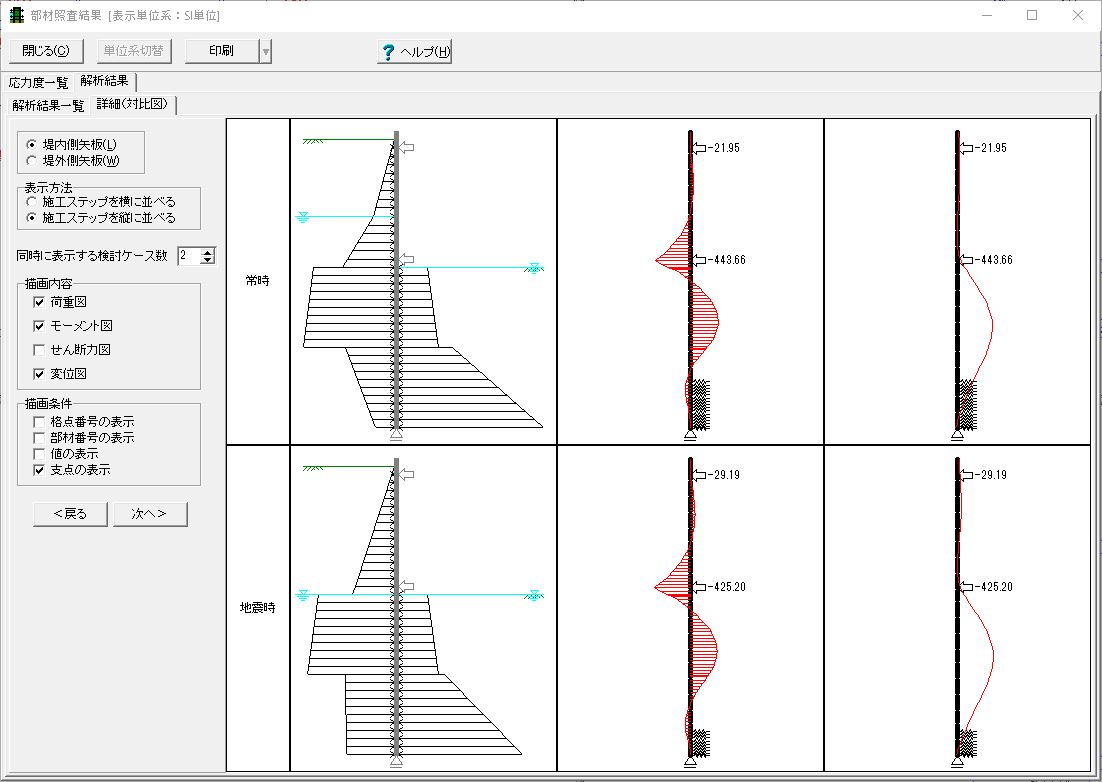Select 堤外側矢板(W) radio button

click(33, 160)
